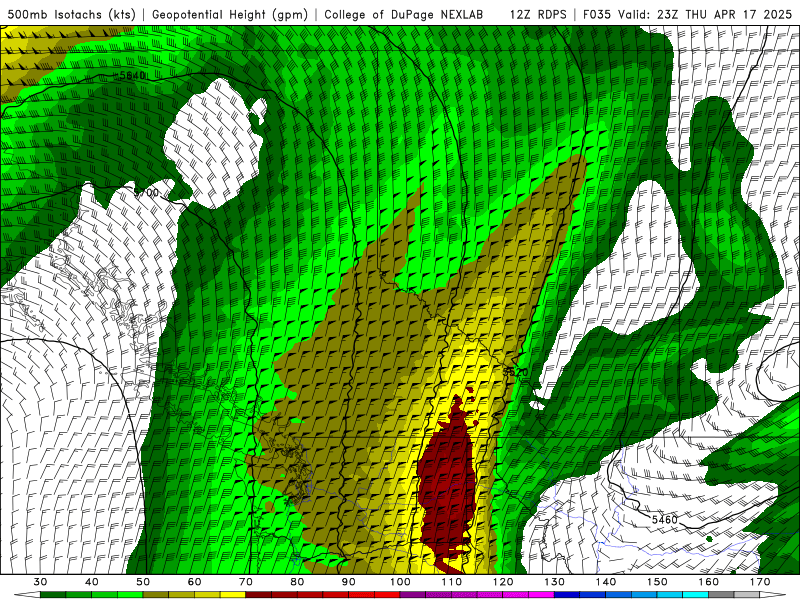Click the 'Geopotential Height (gpm)' title text

click(x=230, y=14)
